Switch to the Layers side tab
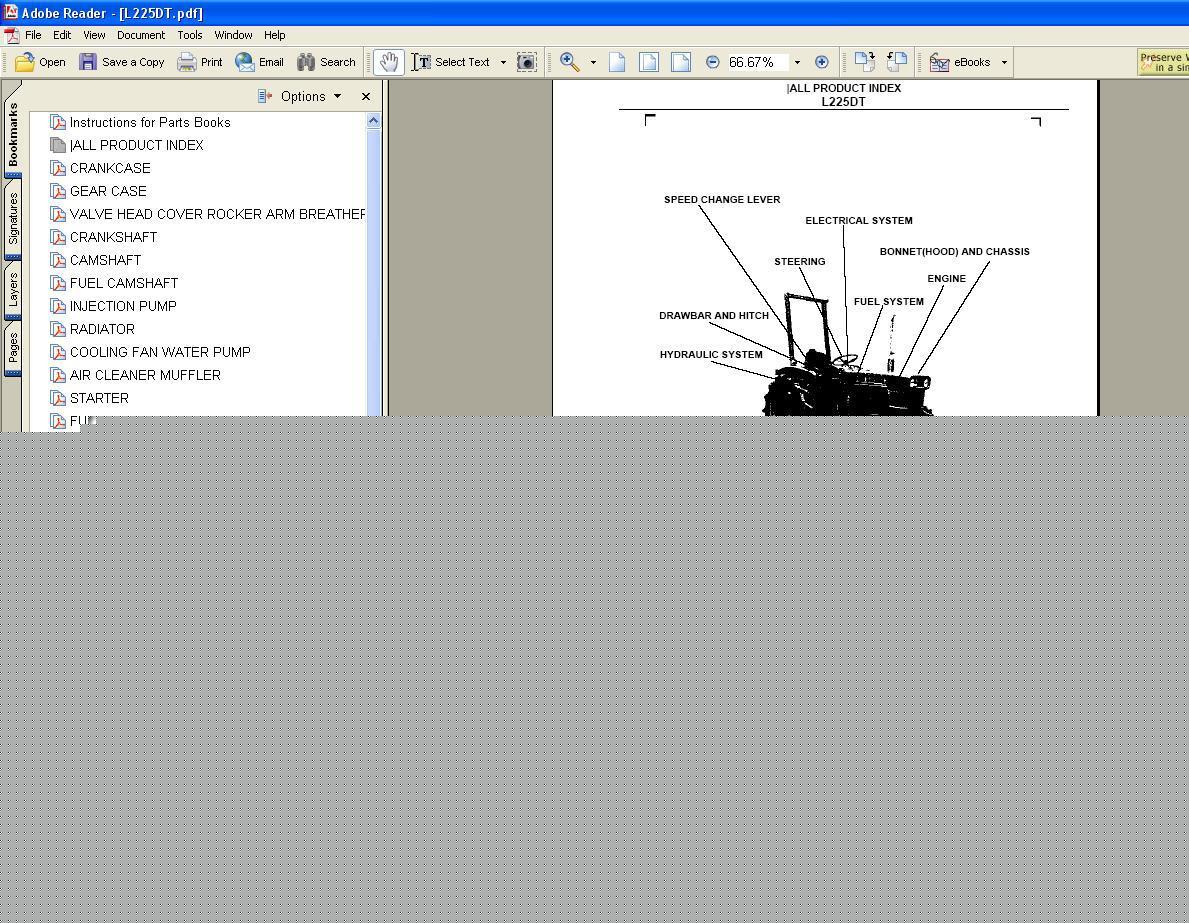This screenshot has width=1189, height=923. pyautogui.click(x=13, y=290)
